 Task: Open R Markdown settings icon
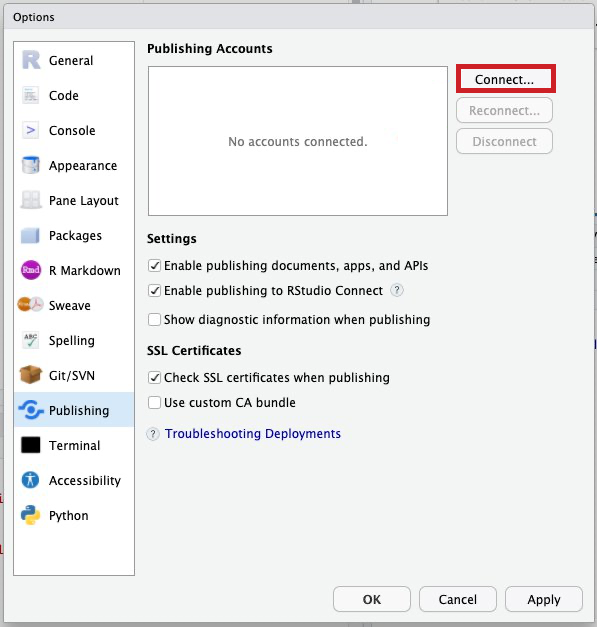click(31, 270)
